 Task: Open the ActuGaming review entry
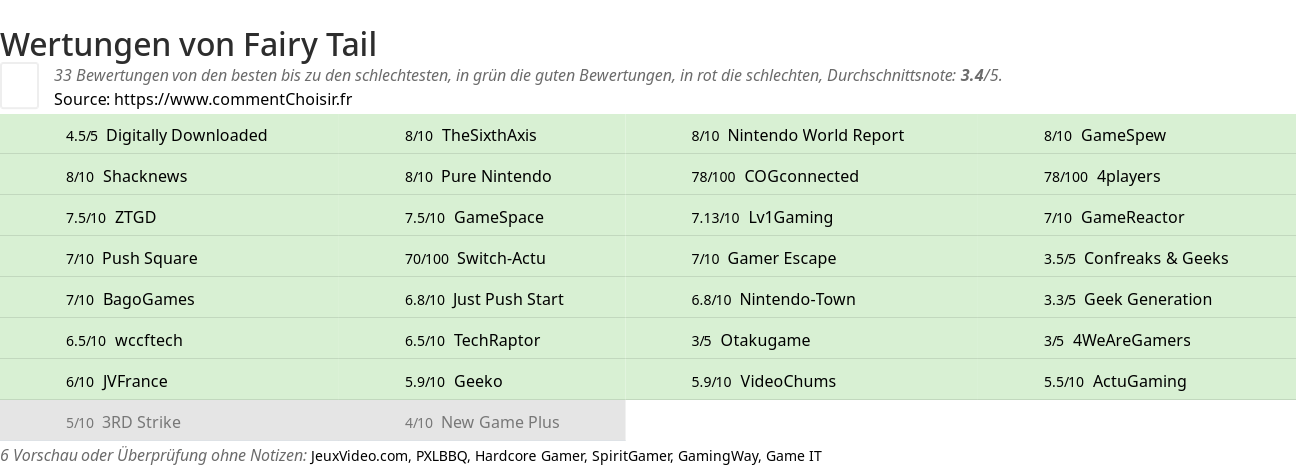tap(1140, 381)
